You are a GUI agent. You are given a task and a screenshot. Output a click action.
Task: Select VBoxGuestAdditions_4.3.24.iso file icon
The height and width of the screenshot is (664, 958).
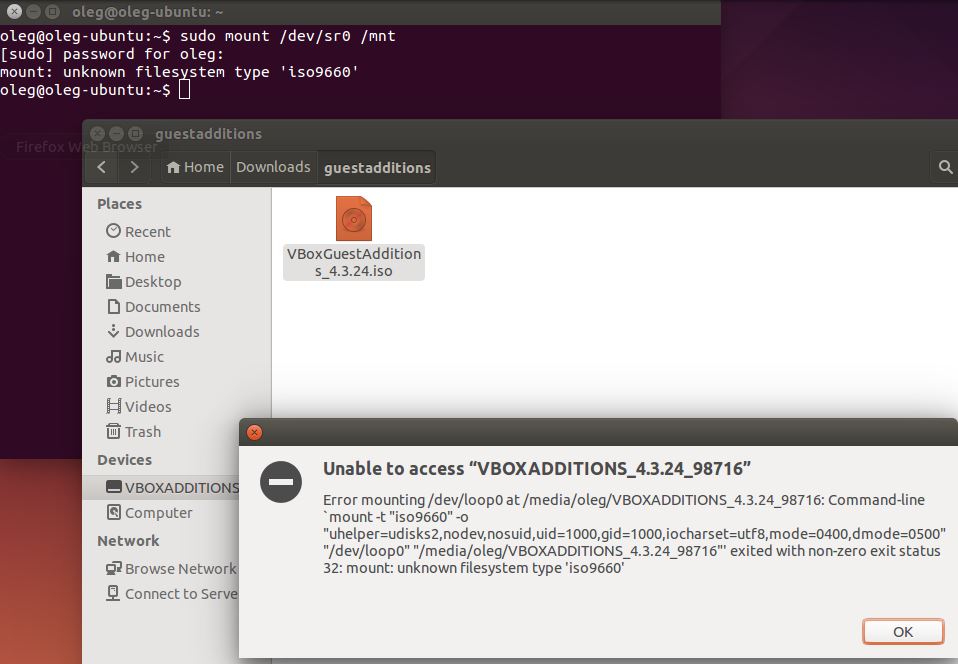coord(354,218)
